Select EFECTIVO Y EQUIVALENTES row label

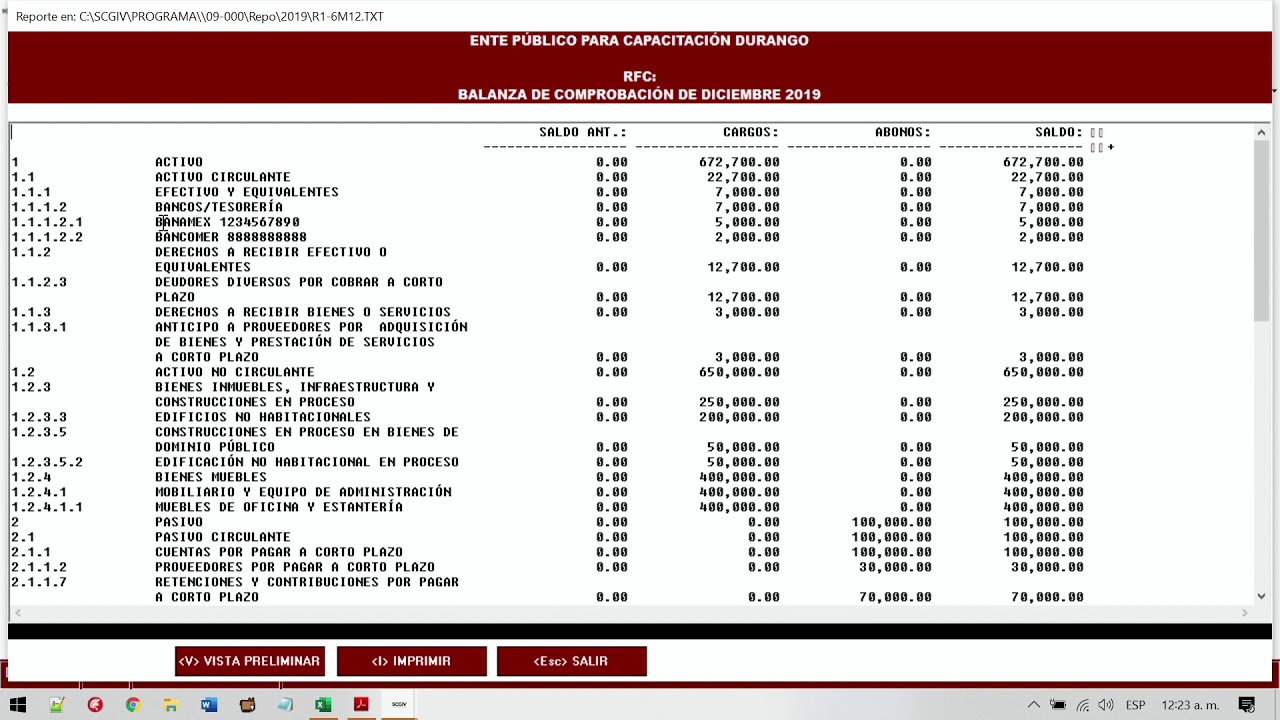tap(247, 192)
